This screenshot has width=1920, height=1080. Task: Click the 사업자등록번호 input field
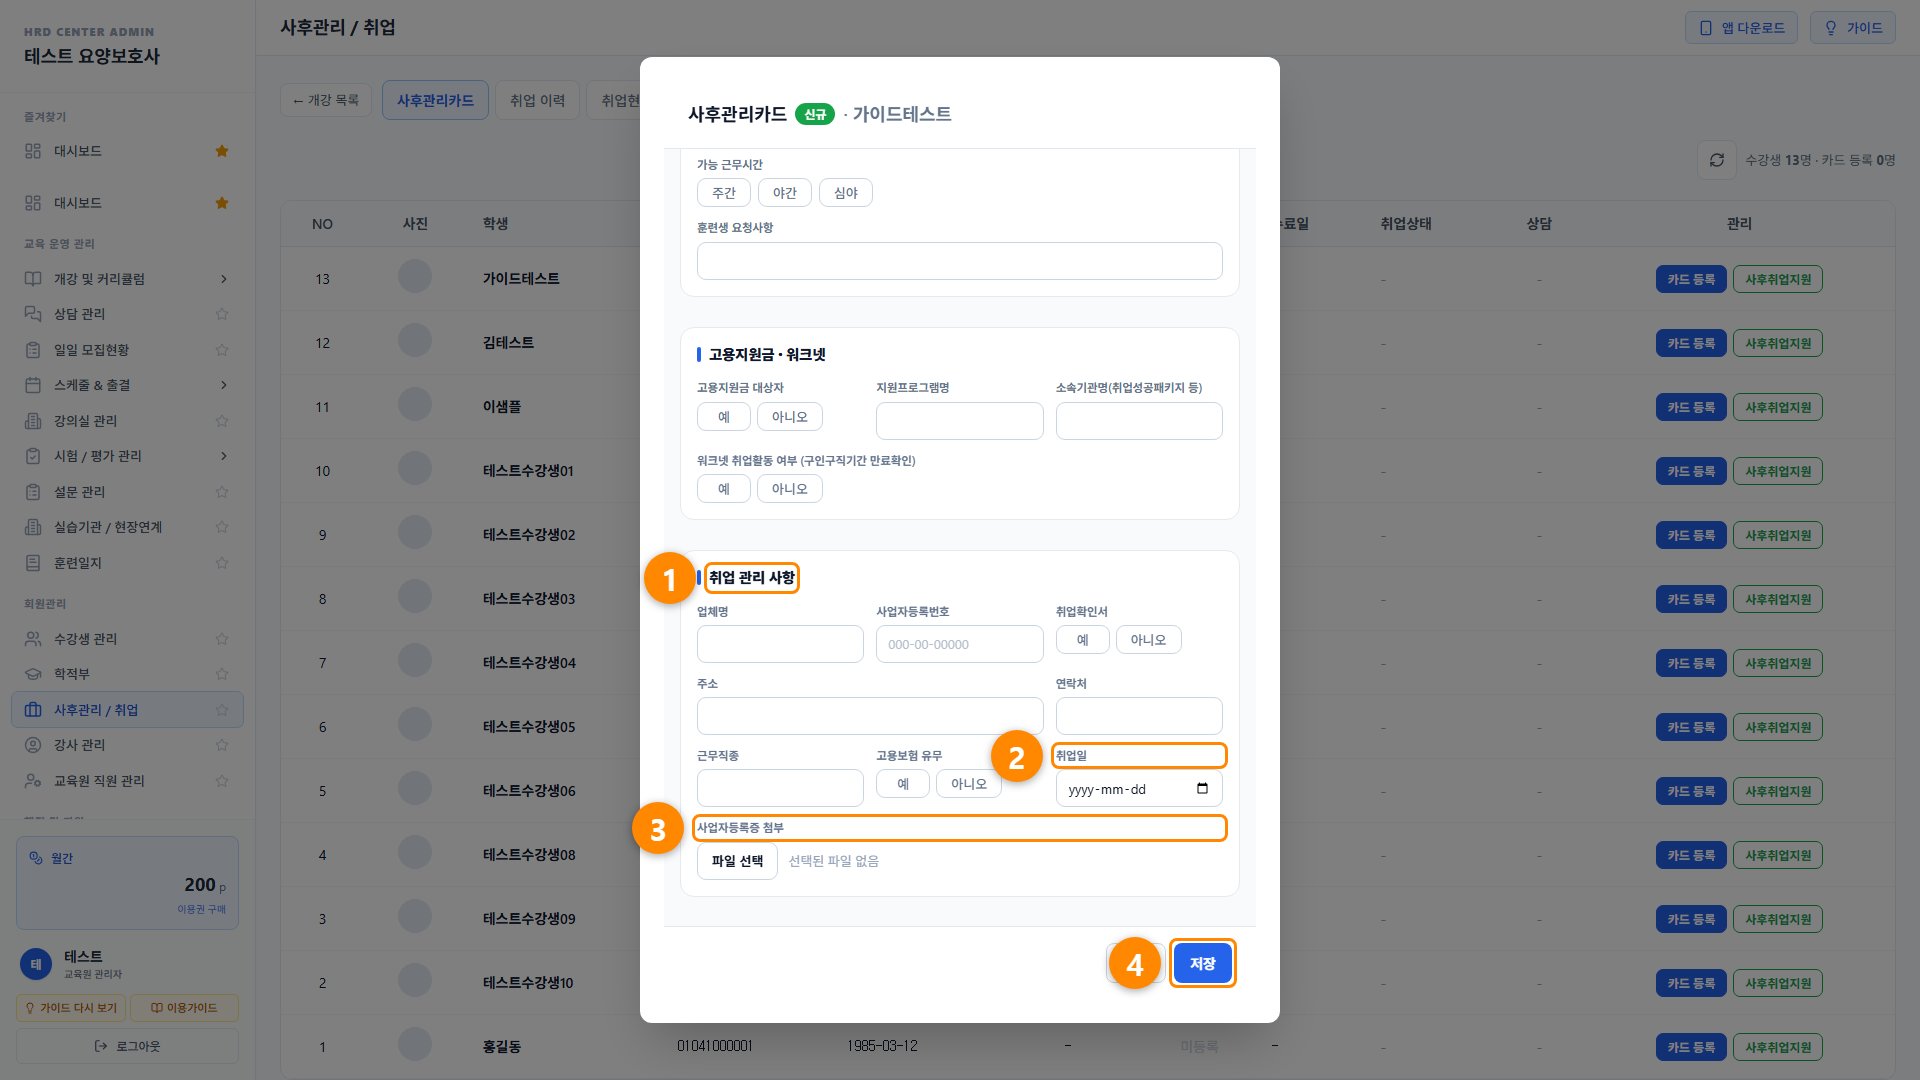[960, 644]
